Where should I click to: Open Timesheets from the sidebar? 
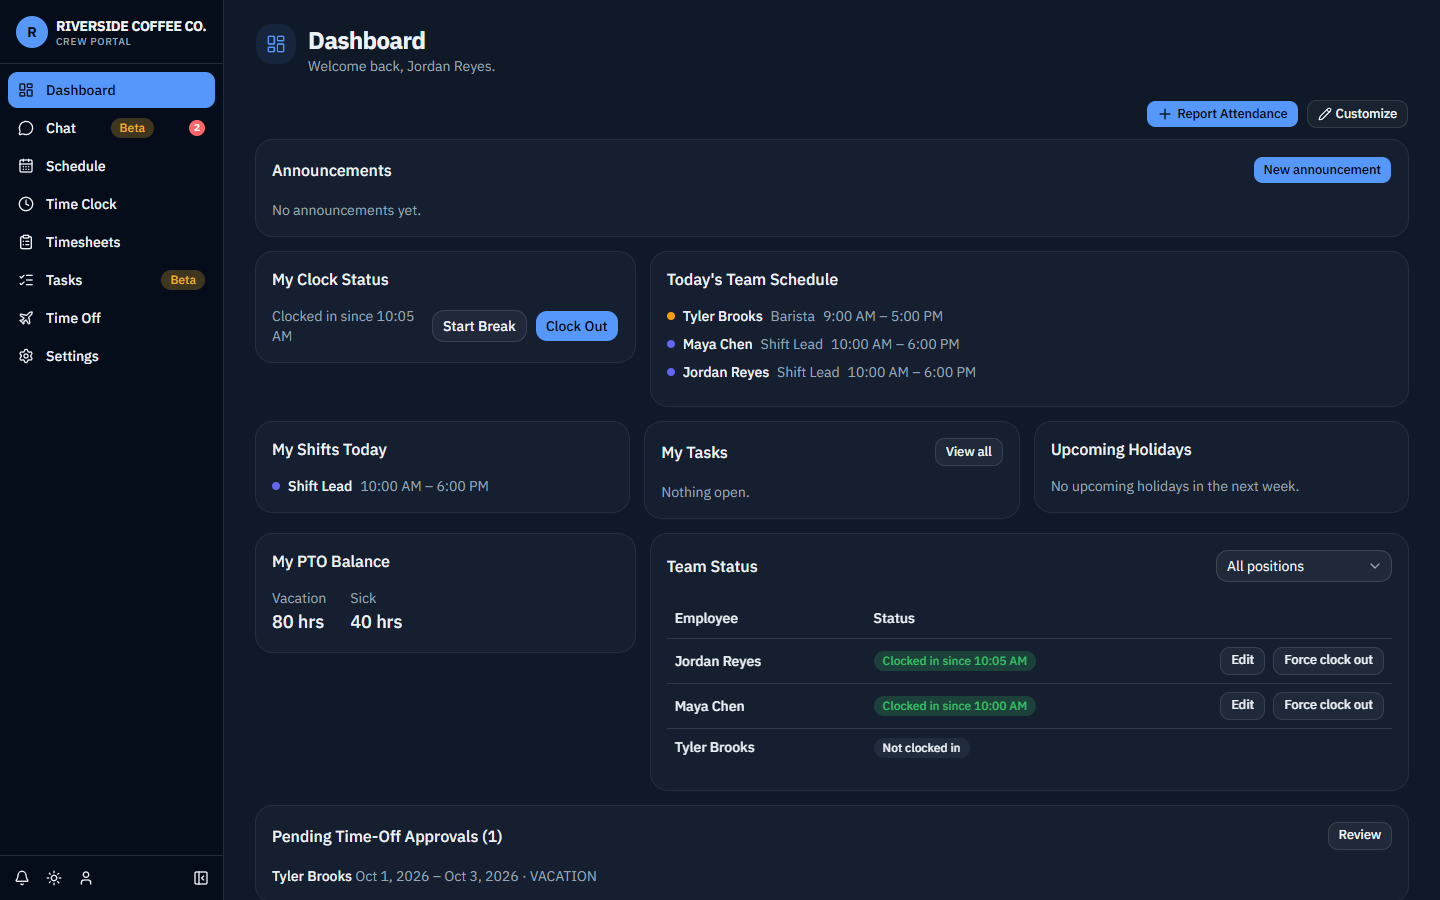click(x=111, y=242)
